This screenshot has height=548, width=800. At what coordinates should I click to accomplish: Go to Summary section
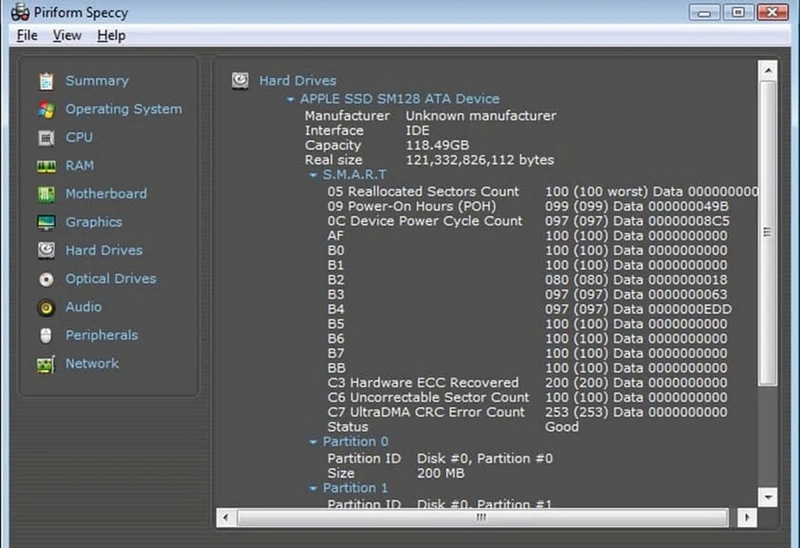(97, 81)
